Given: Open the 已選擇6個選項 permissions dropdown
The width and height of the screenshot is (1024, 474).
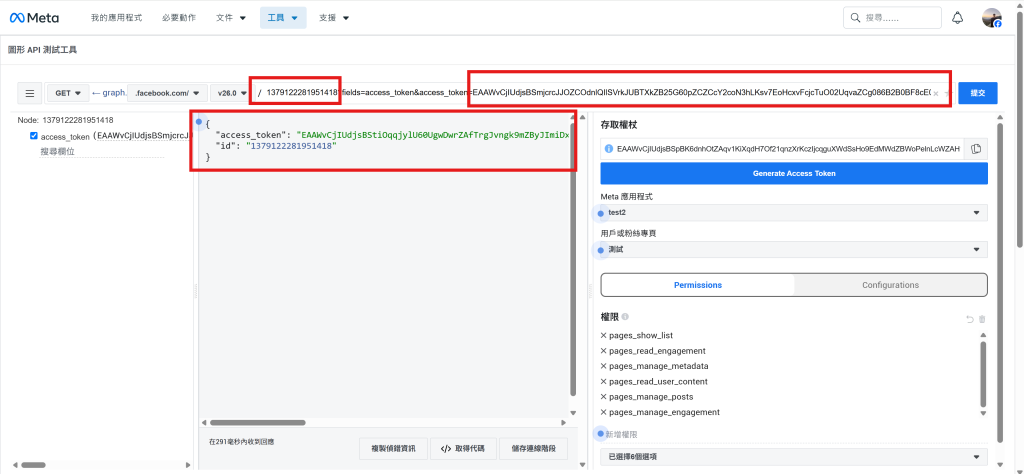Looking at the screenshot, I should tap(793, 457).
